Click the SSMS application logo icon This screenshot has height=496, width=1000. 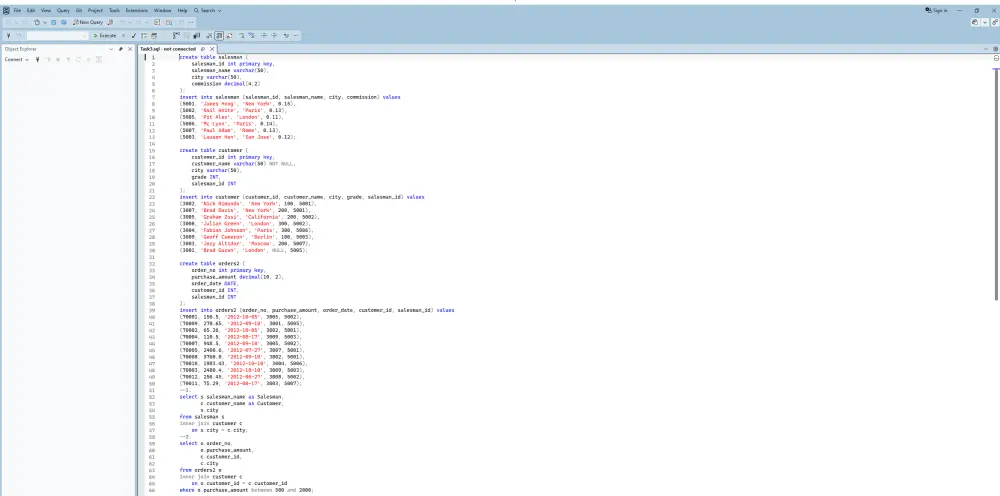coord(6,11)
